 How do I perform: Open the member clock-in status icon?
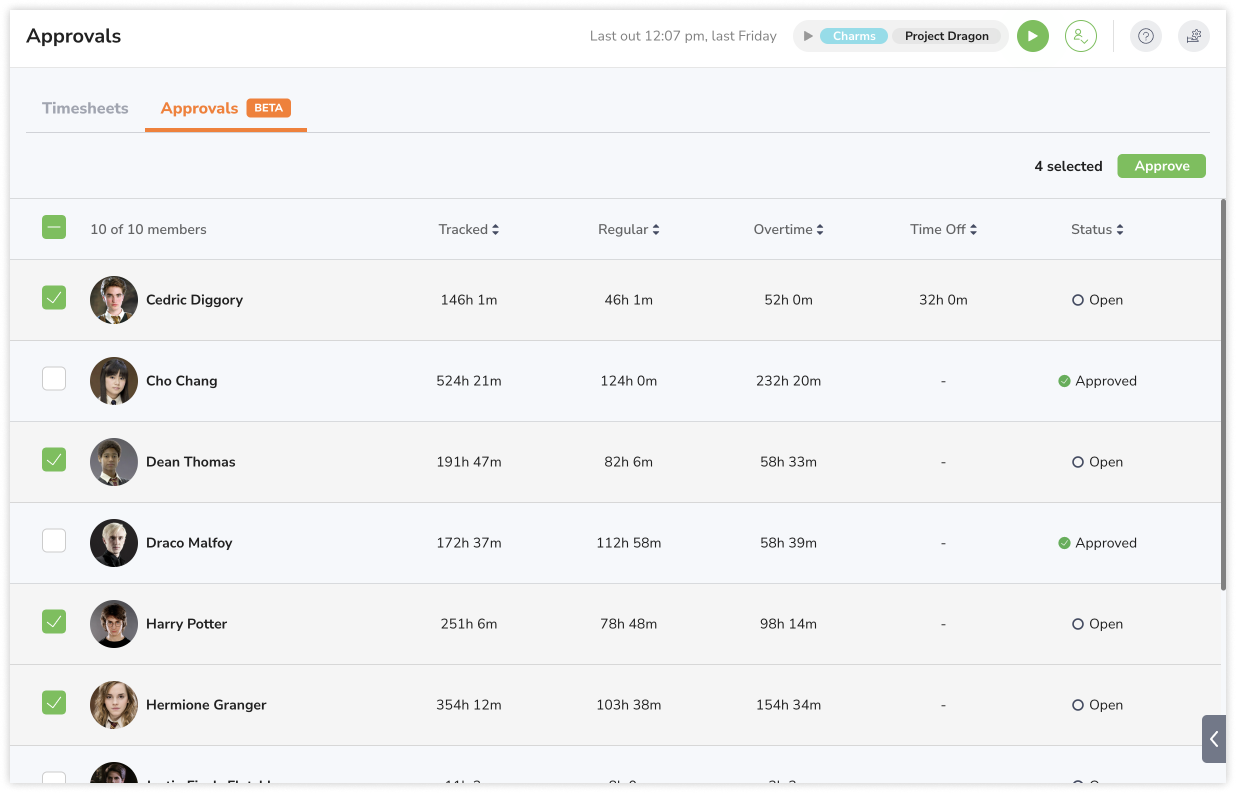pyautogui.click(x=1080, y=36)
